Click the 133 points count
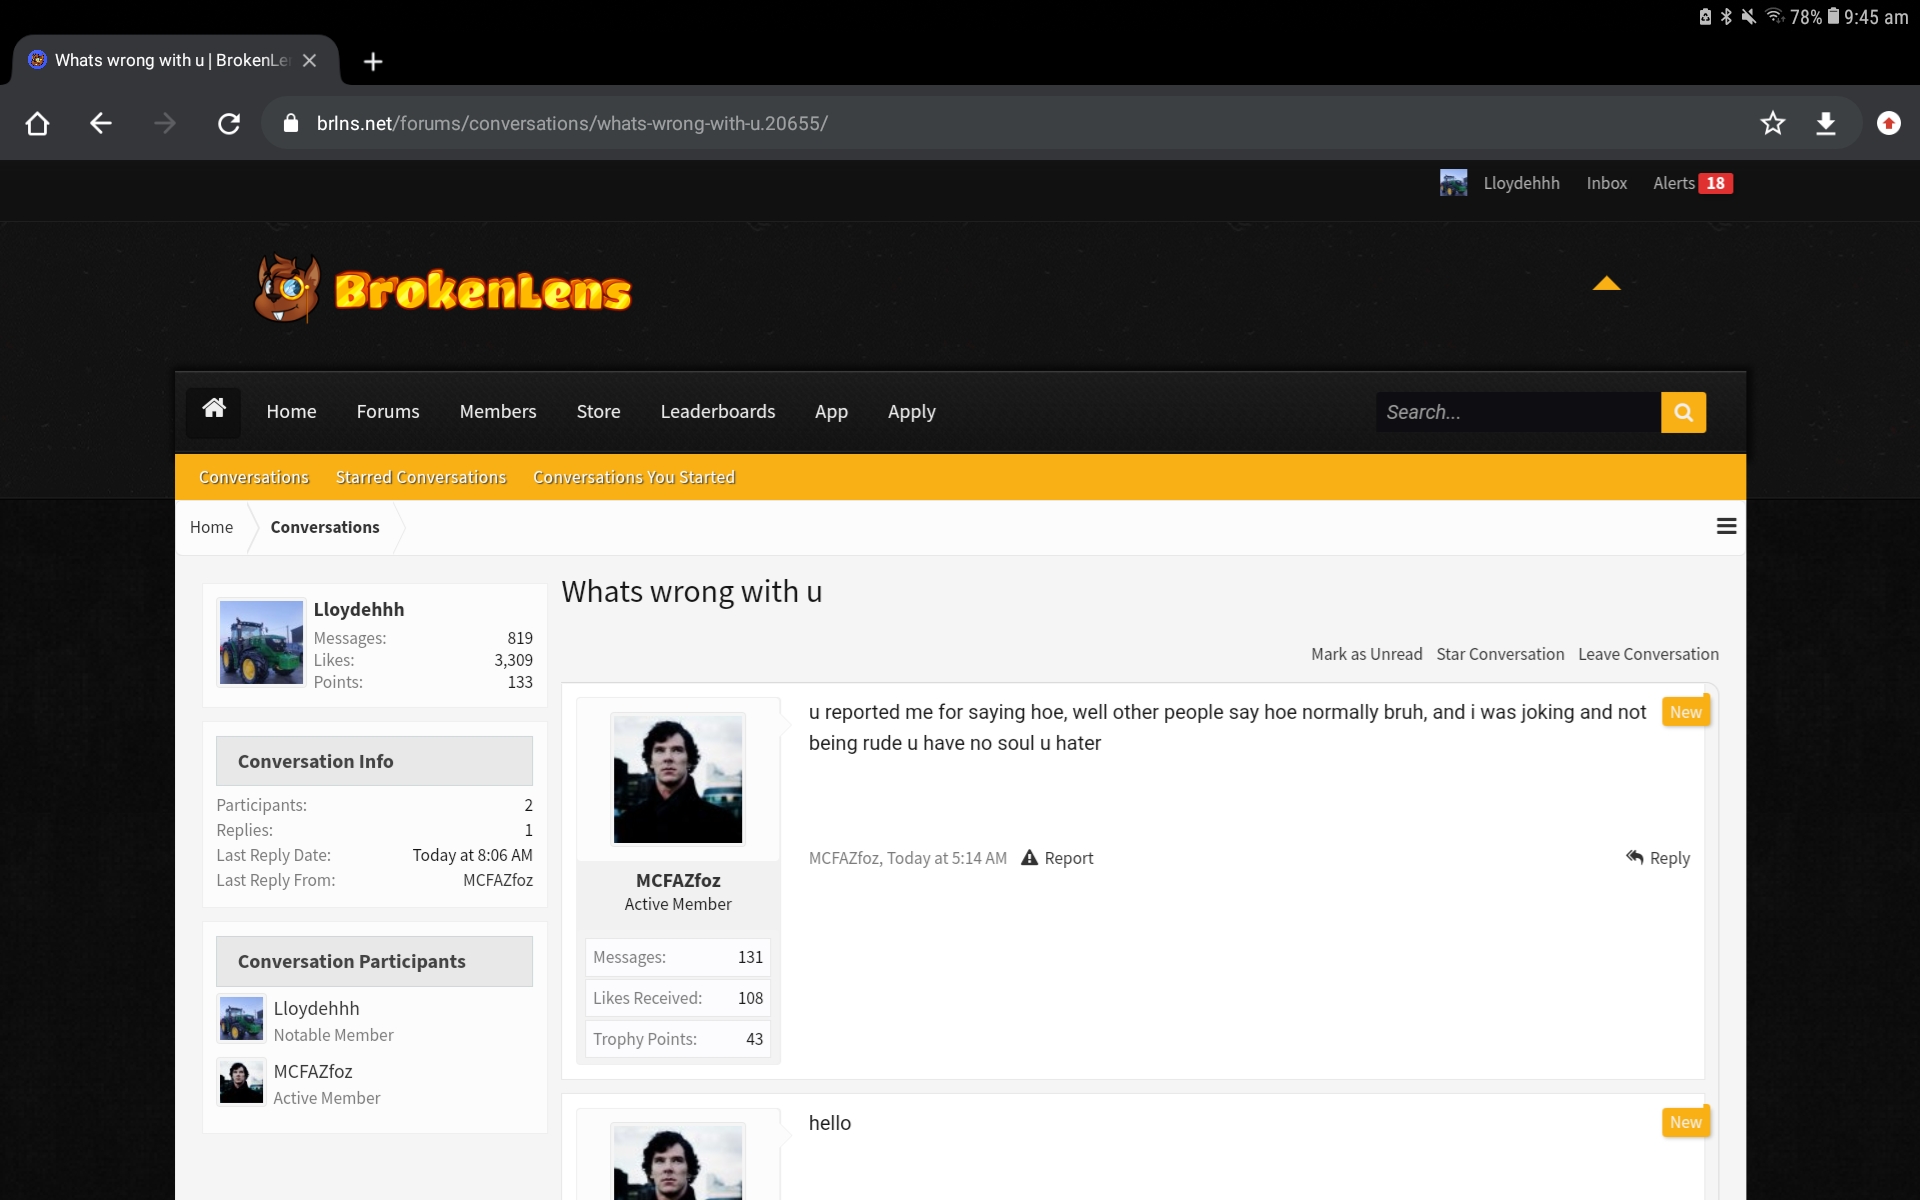This screenshot has height=1200, width=1920. click(x=520, y=682)
